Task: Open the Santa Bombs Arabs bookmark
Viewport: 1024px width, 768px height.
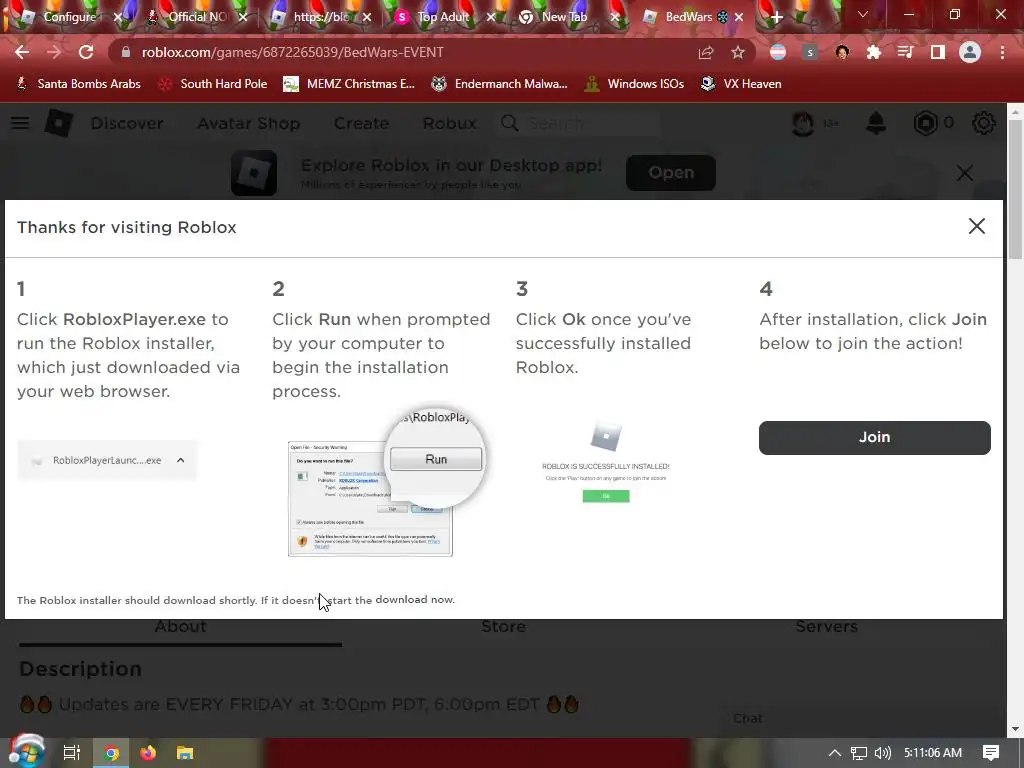Action: click(78, 84)
